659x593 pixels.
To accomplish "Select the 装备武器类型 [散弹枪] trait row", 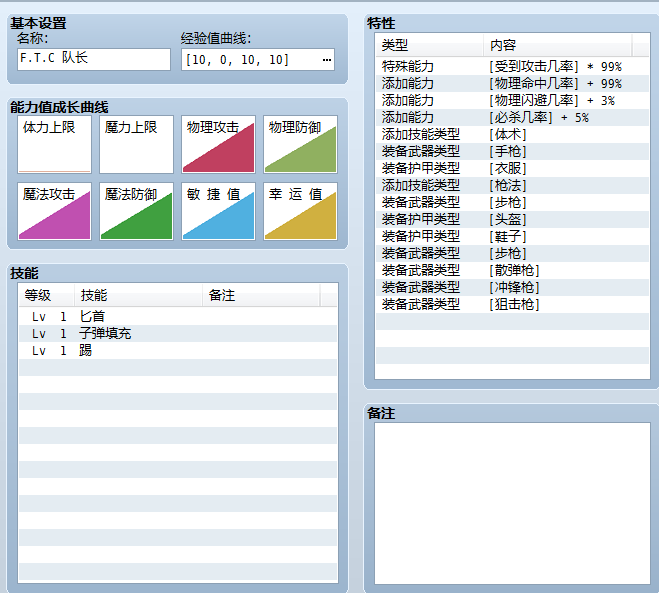I will (512, 270).
